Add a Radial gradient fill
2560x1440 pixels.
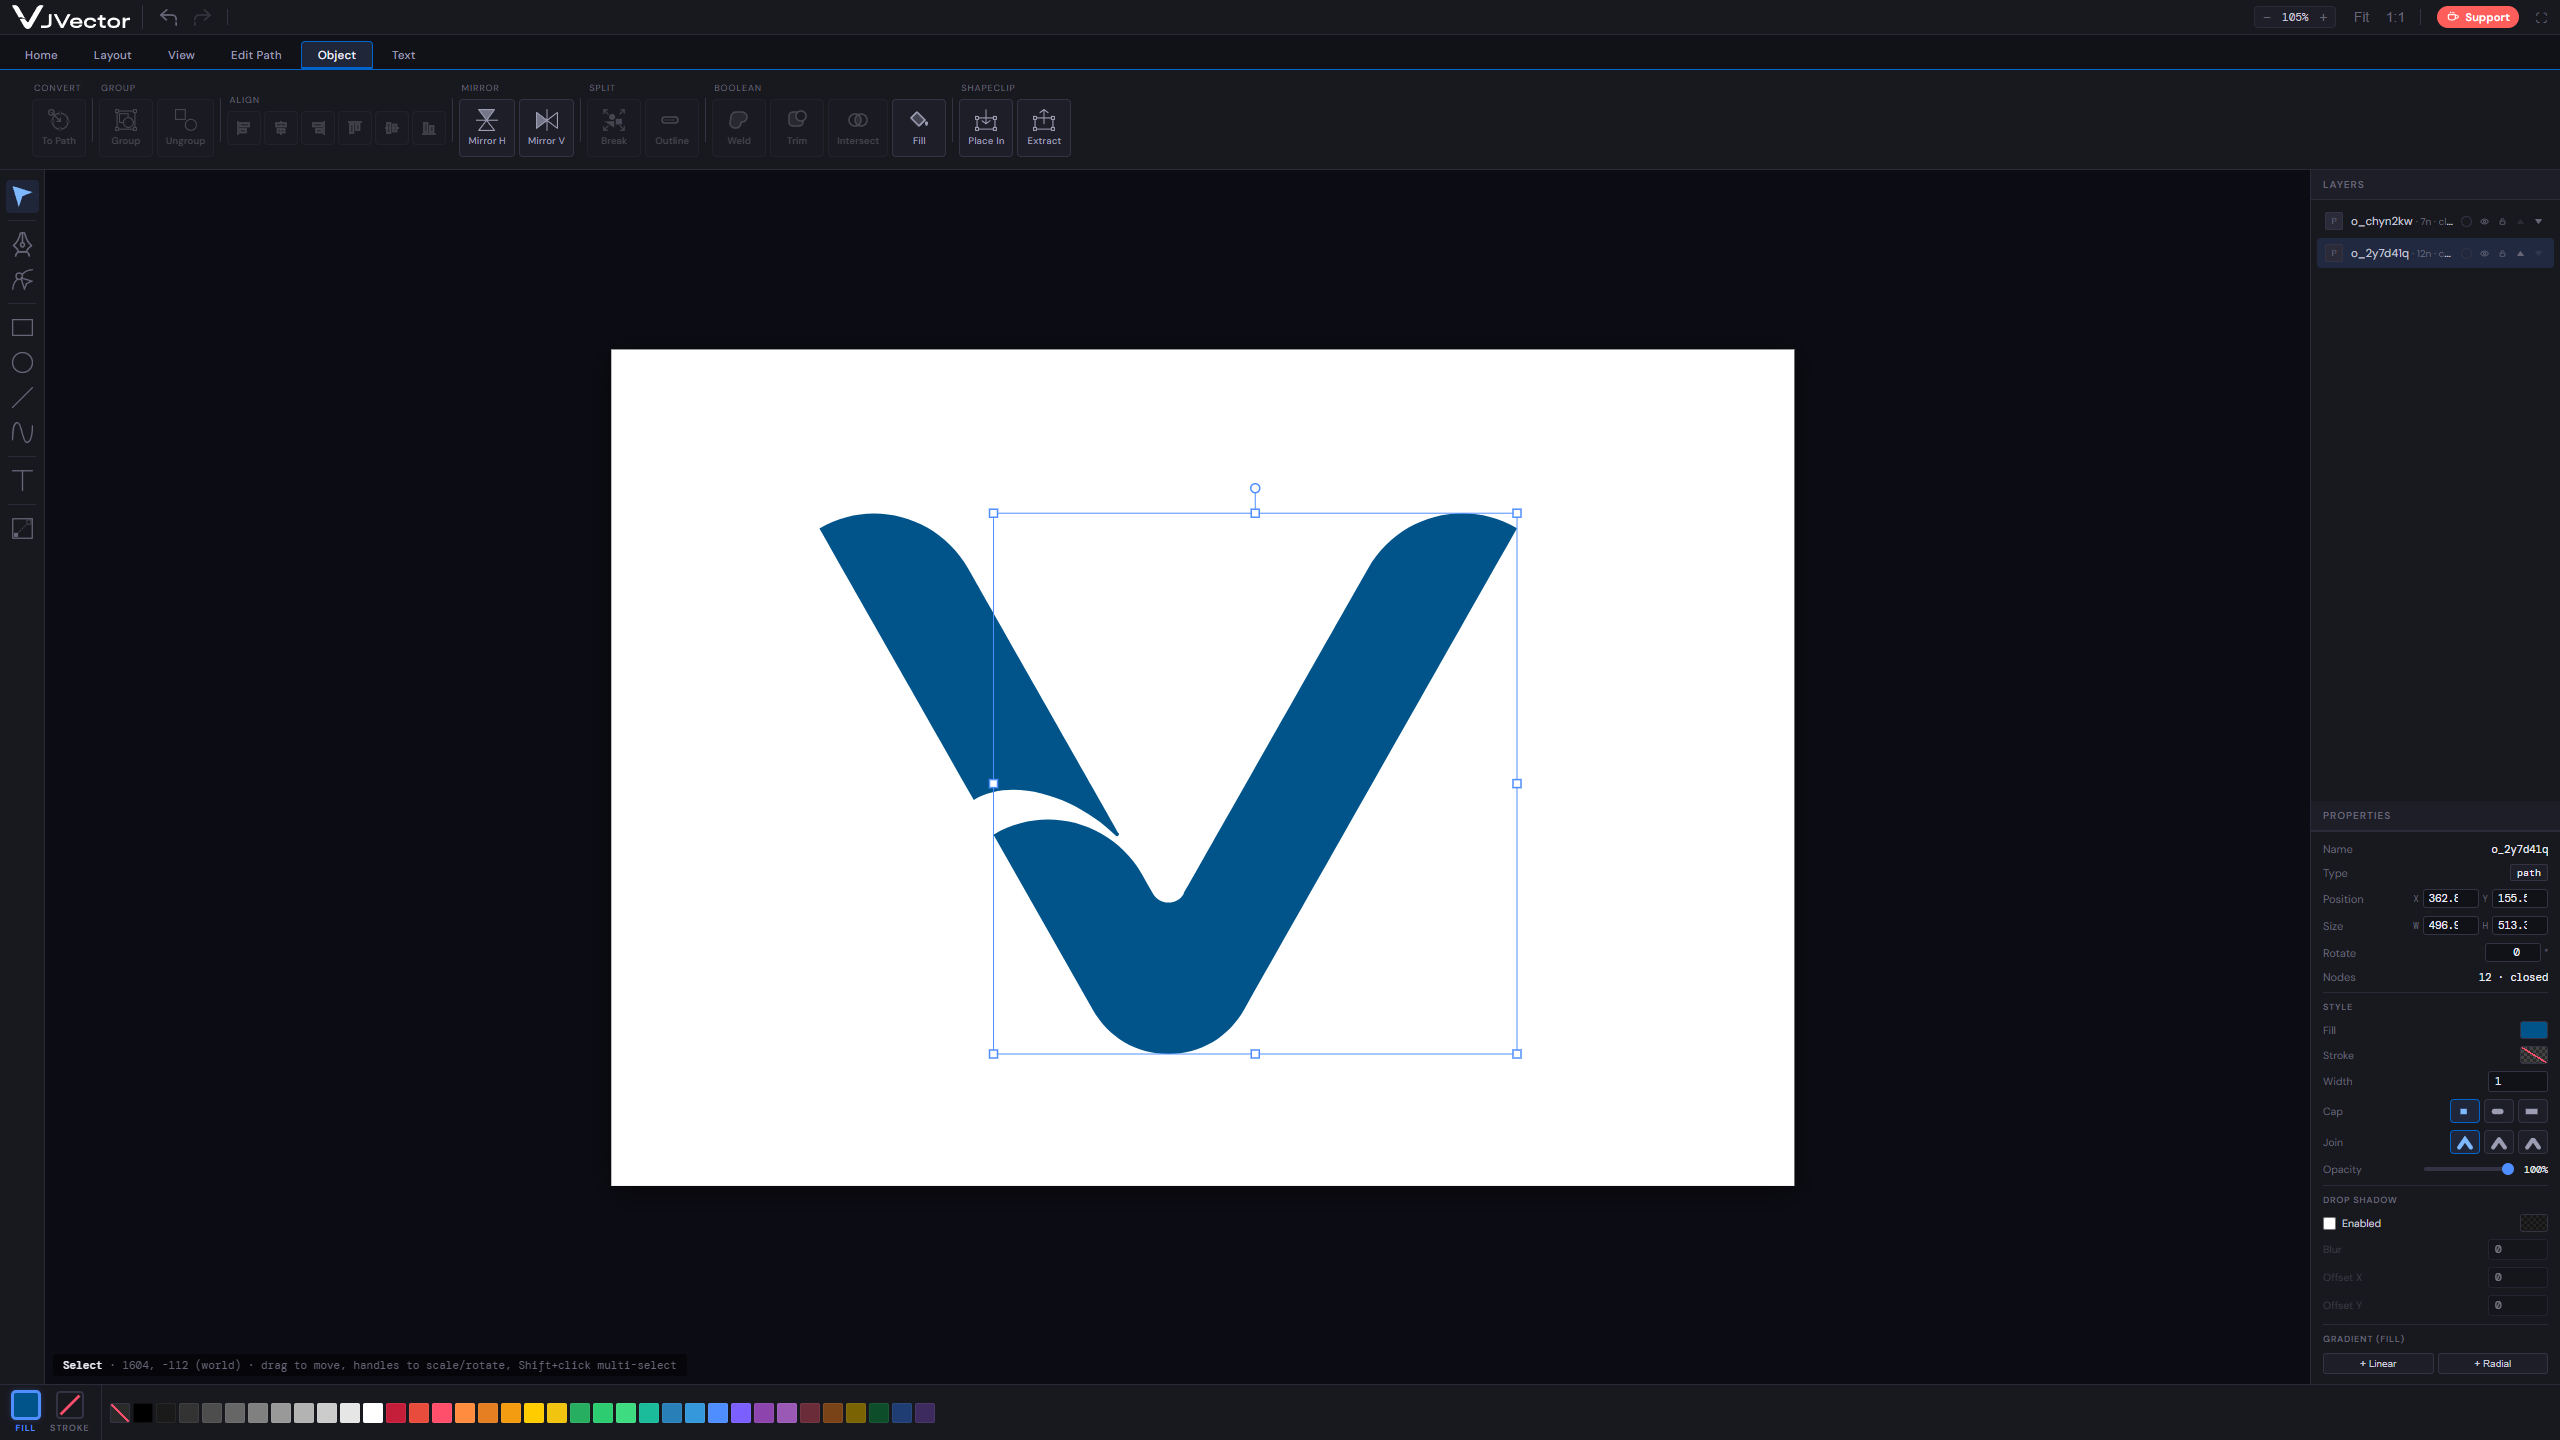coord(2492,1363)
